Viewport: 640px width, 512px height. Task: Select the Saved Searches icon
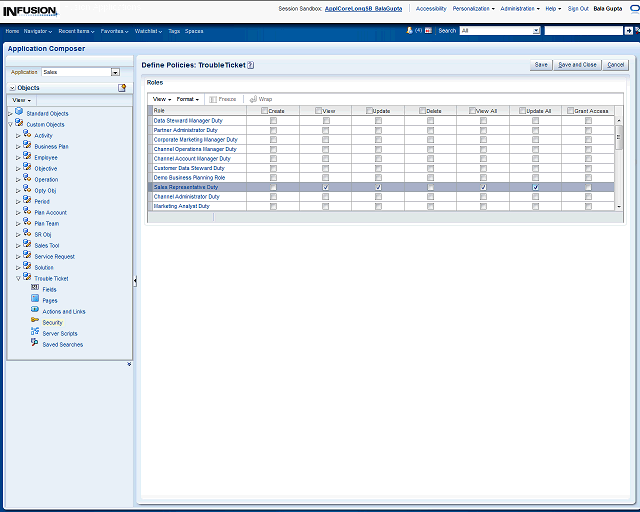(x=34, y=344)
